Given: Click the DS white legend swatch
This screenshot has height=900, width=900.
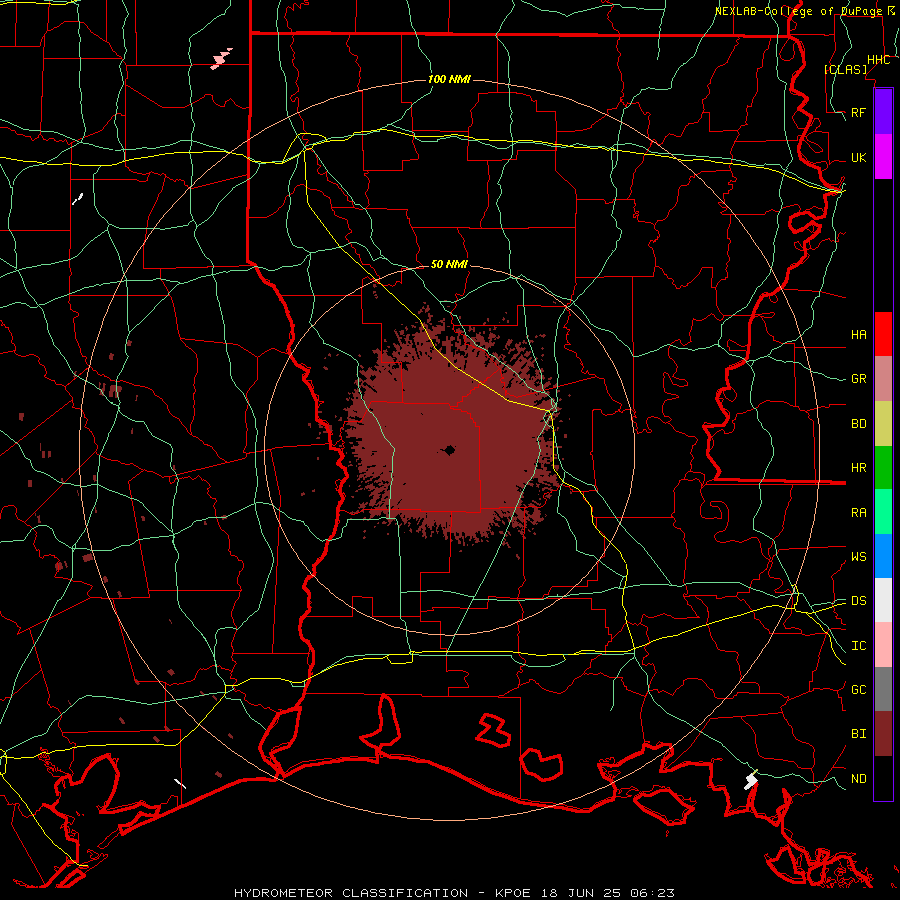Looking at the screenshot, I should click(883, 600).
